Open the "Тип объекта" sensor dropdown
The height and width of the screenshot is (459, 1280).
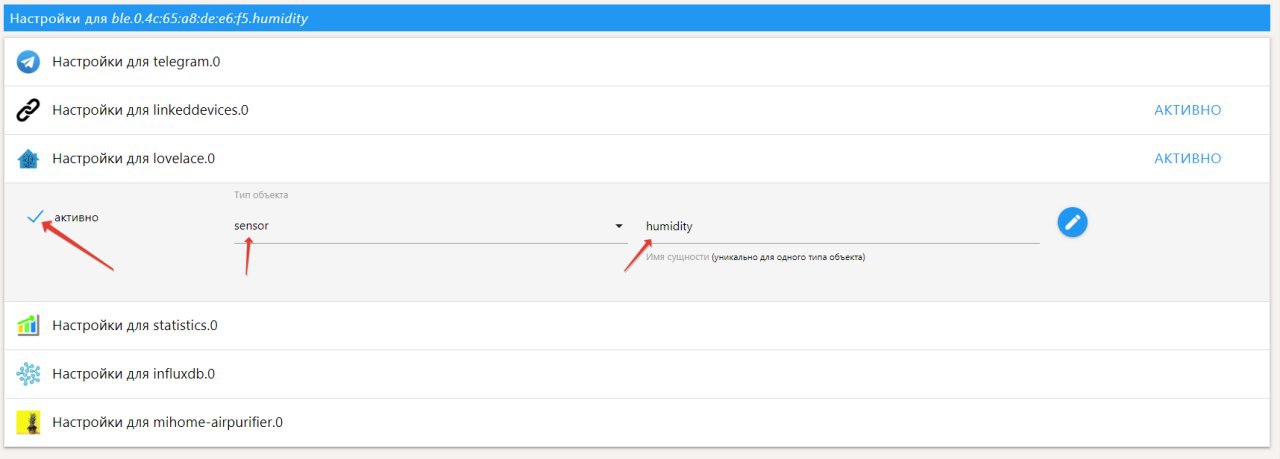pos(430,226)
